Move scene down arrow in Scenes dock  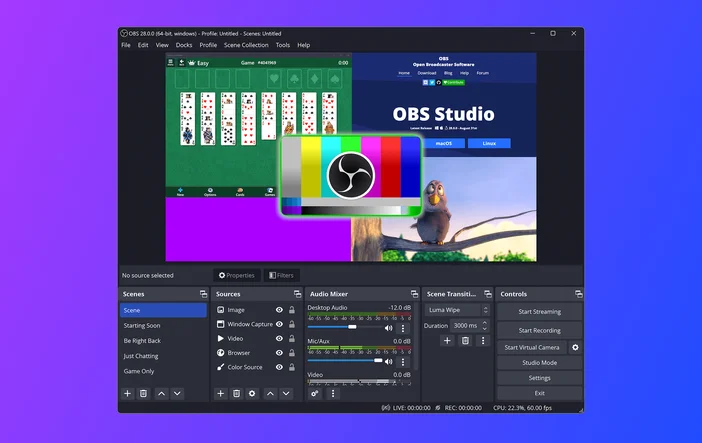click(177, 393)
